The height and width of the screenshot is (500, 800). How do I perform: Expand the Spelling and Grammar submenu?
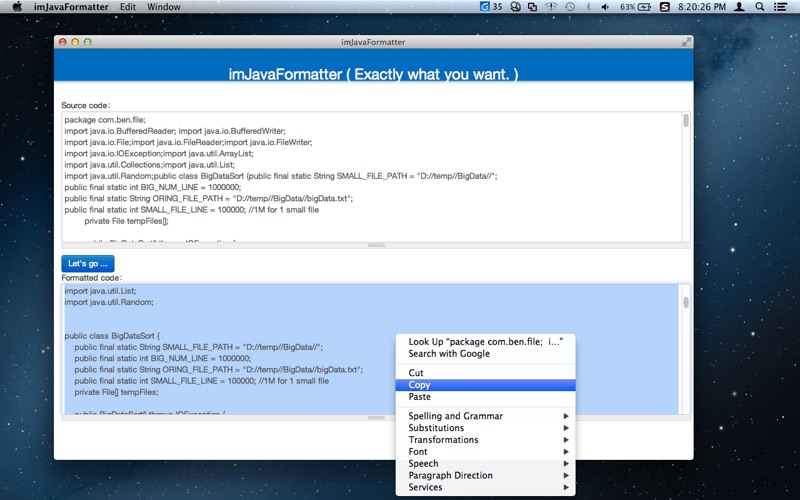[x=485, y=416]
